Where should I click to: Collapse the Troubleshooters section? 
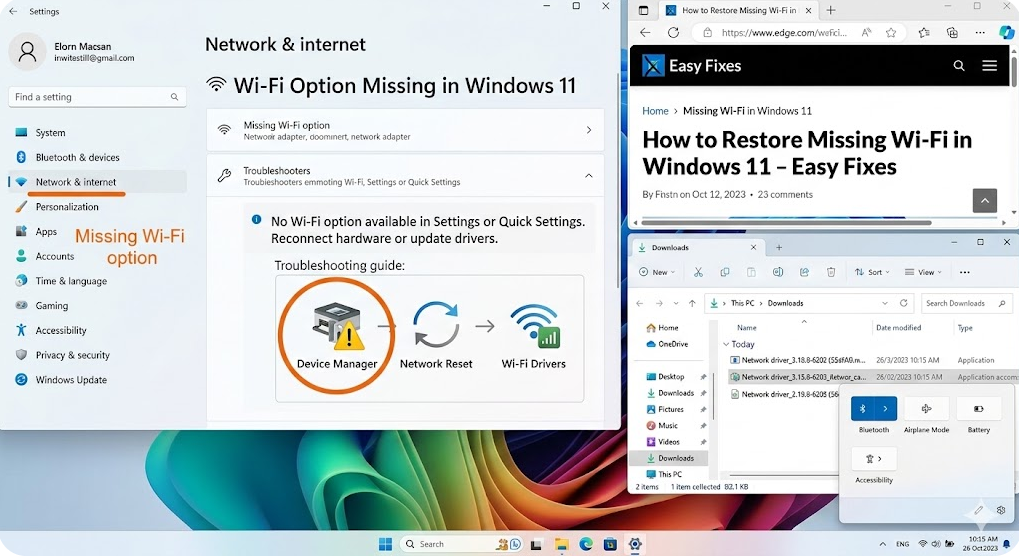(588, 176)
